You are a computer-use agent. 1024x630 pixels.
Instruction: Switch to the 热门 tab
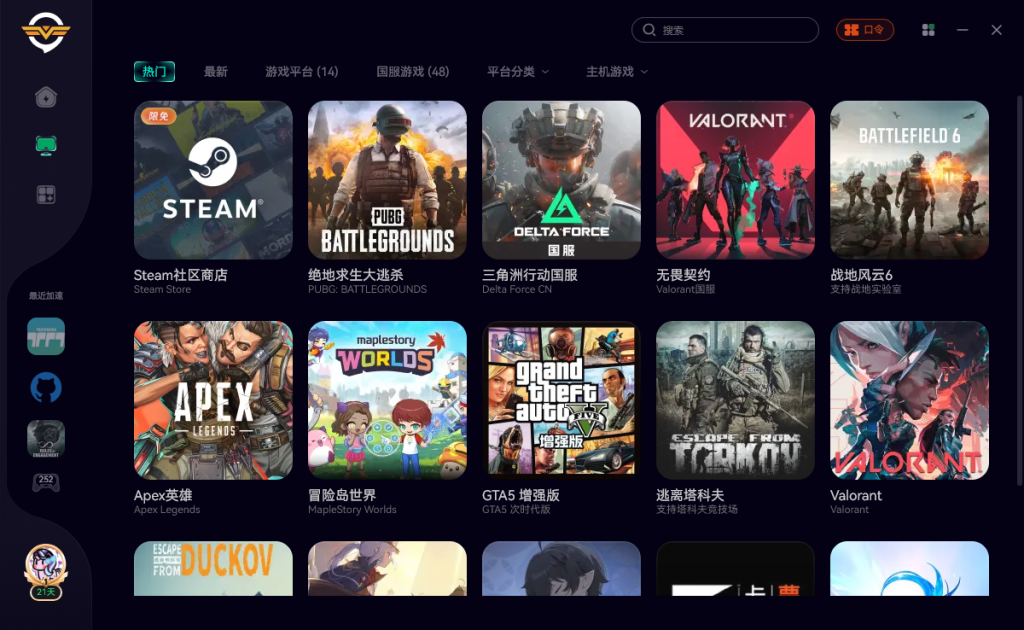point(154,71)
